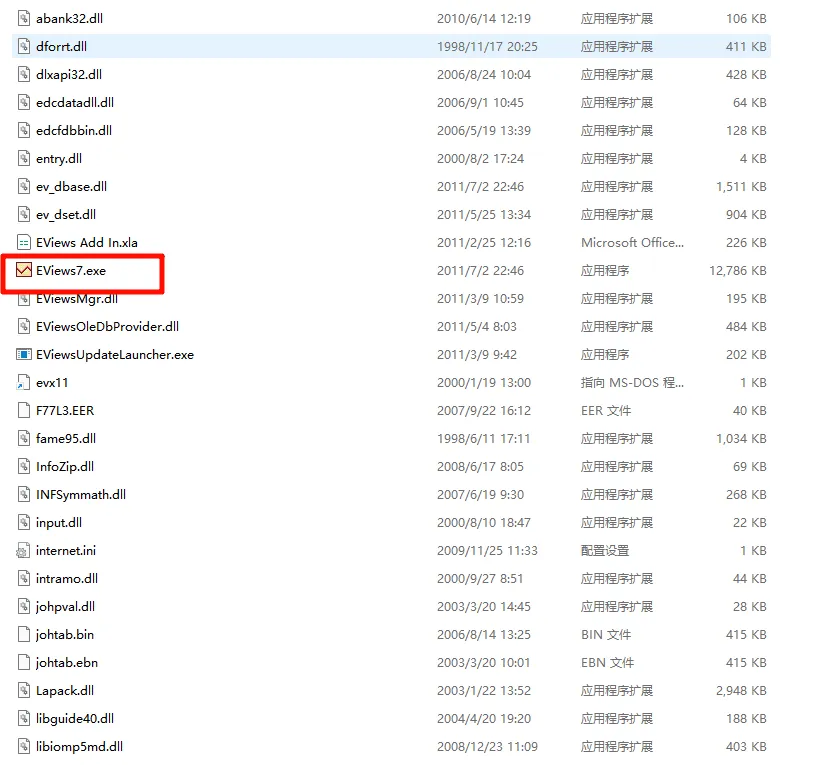814x765 pixels.
Task: Click the InfoZip.dll file icon
Action: point(24,467)
